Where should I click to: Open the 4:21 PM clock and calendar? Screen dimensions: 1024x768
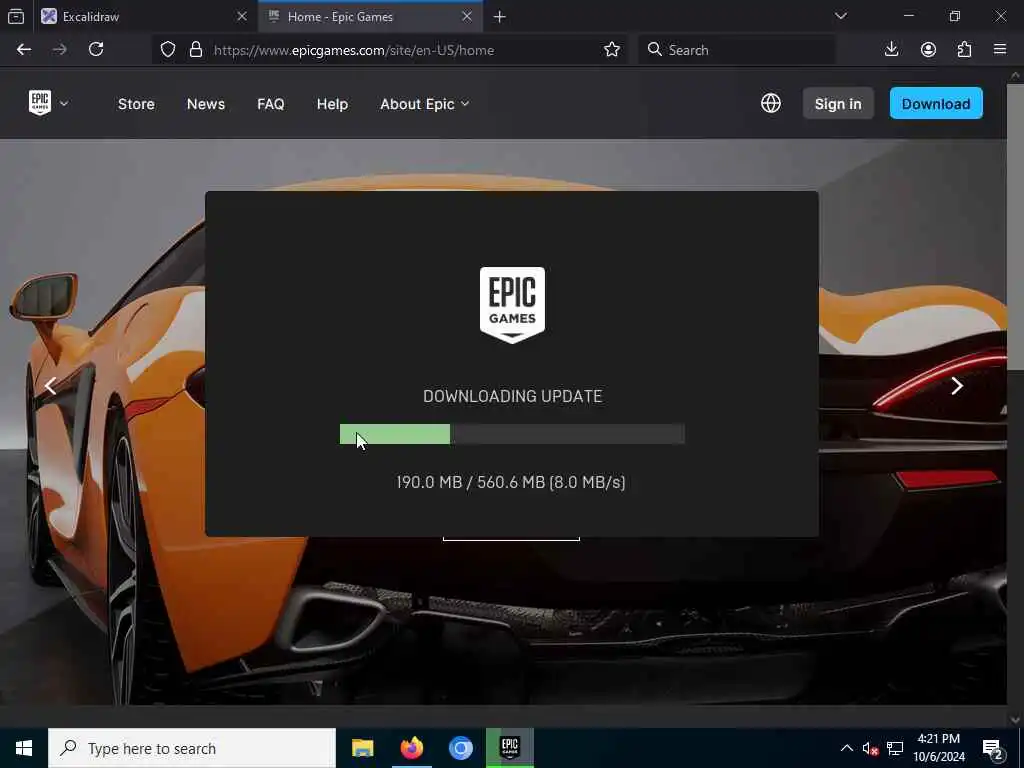(938, 748)
